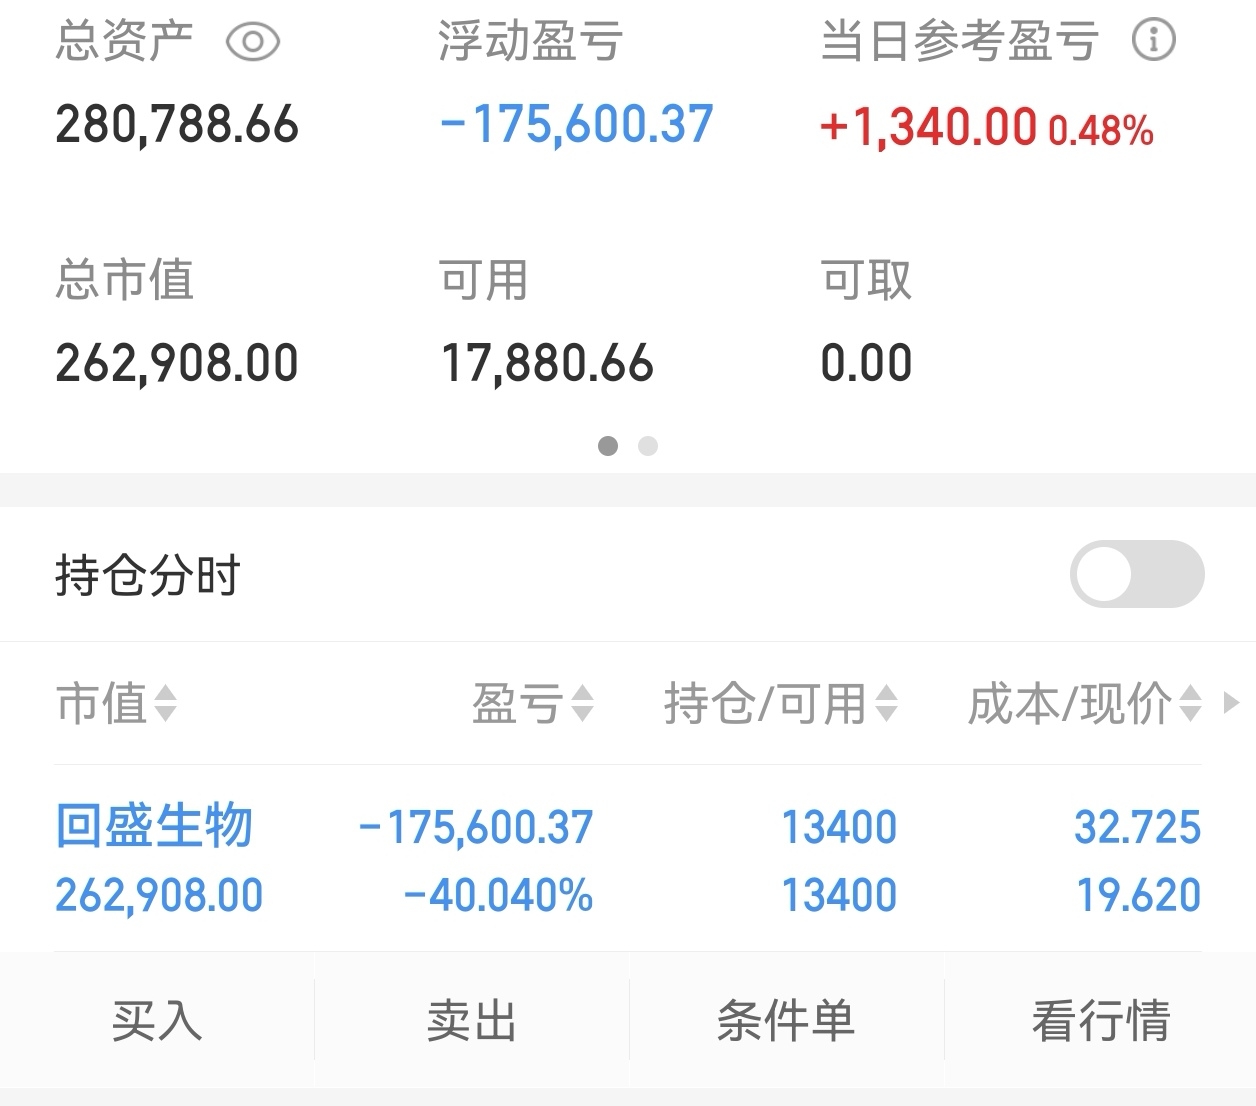Open 看行情 for the stock
Screen dimensions: 1256x1106
point(1100,1020)
